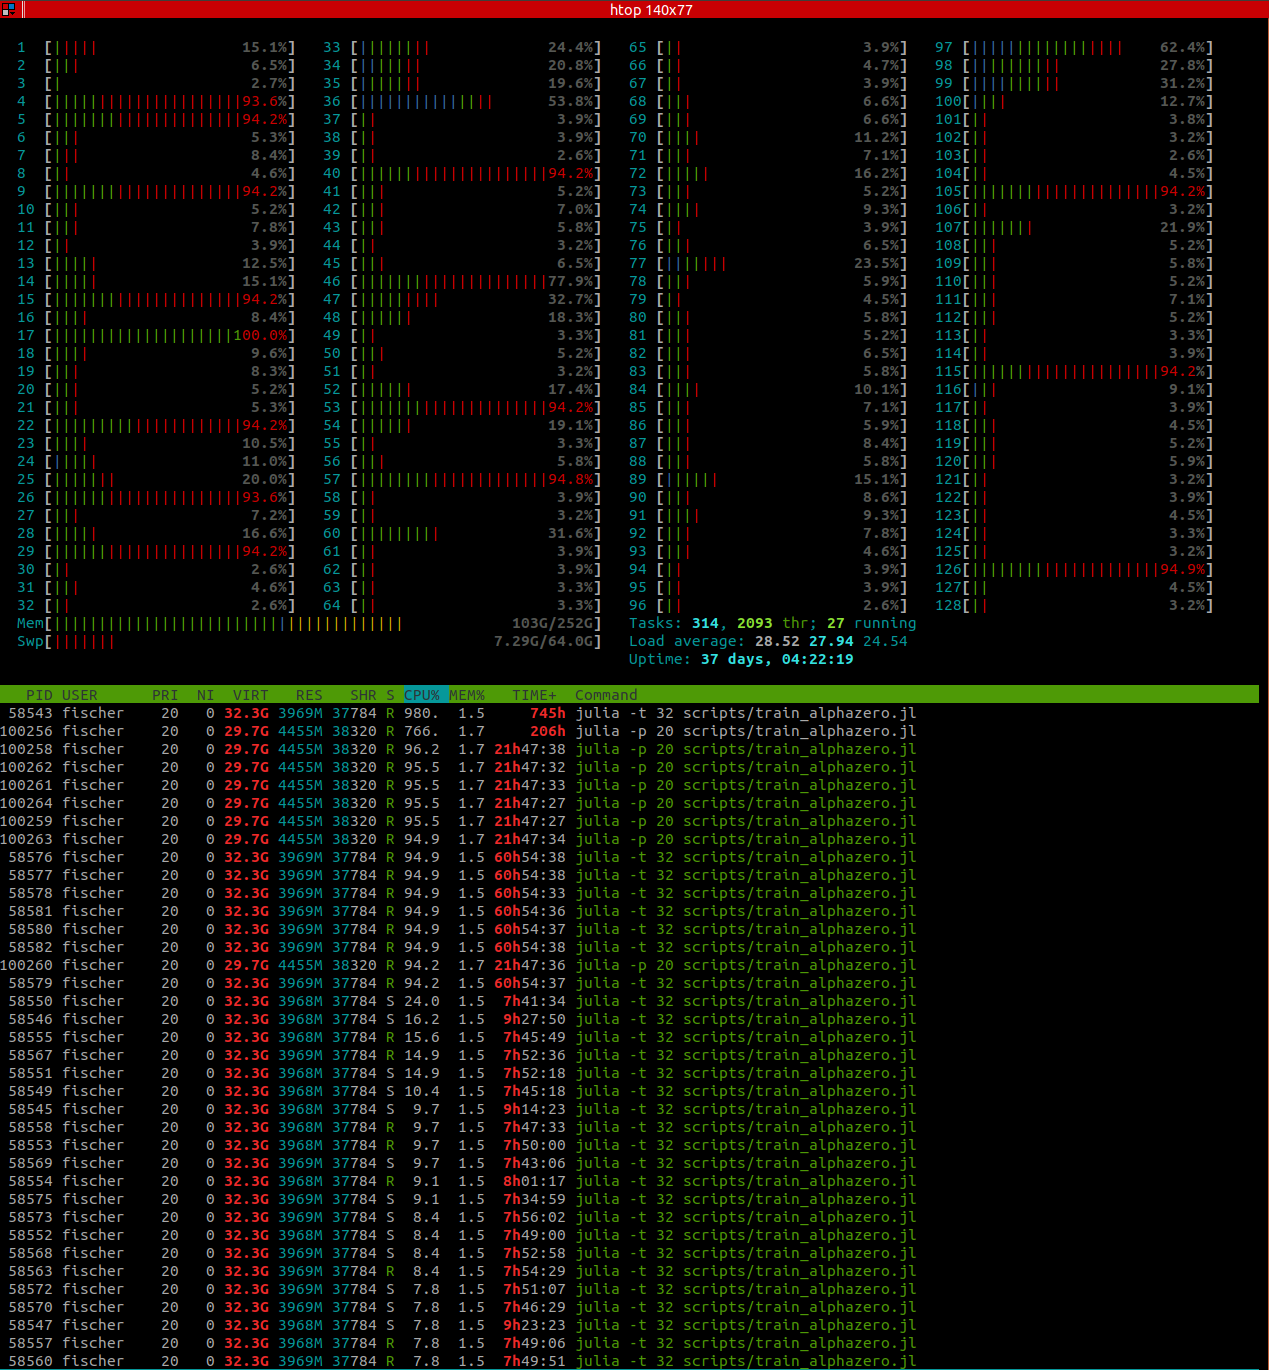Click the TIME+ column header
The height and width of the screenshot is (1370, 1269).
coord(535,695)
